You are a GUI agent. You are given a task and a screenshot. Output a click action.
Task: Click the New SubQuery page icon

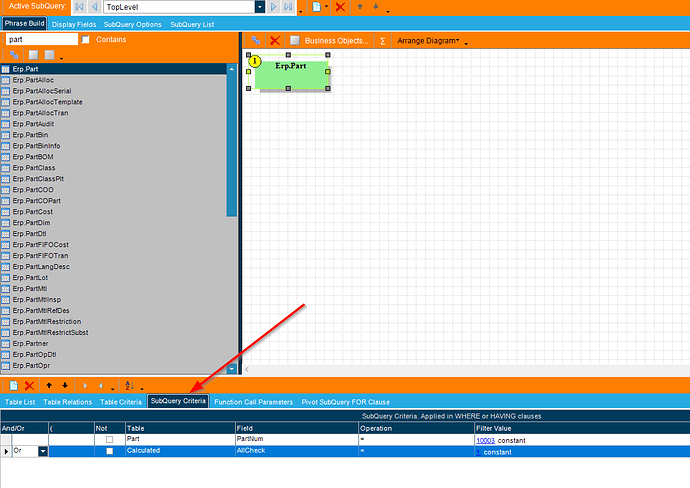click(316, 7)
